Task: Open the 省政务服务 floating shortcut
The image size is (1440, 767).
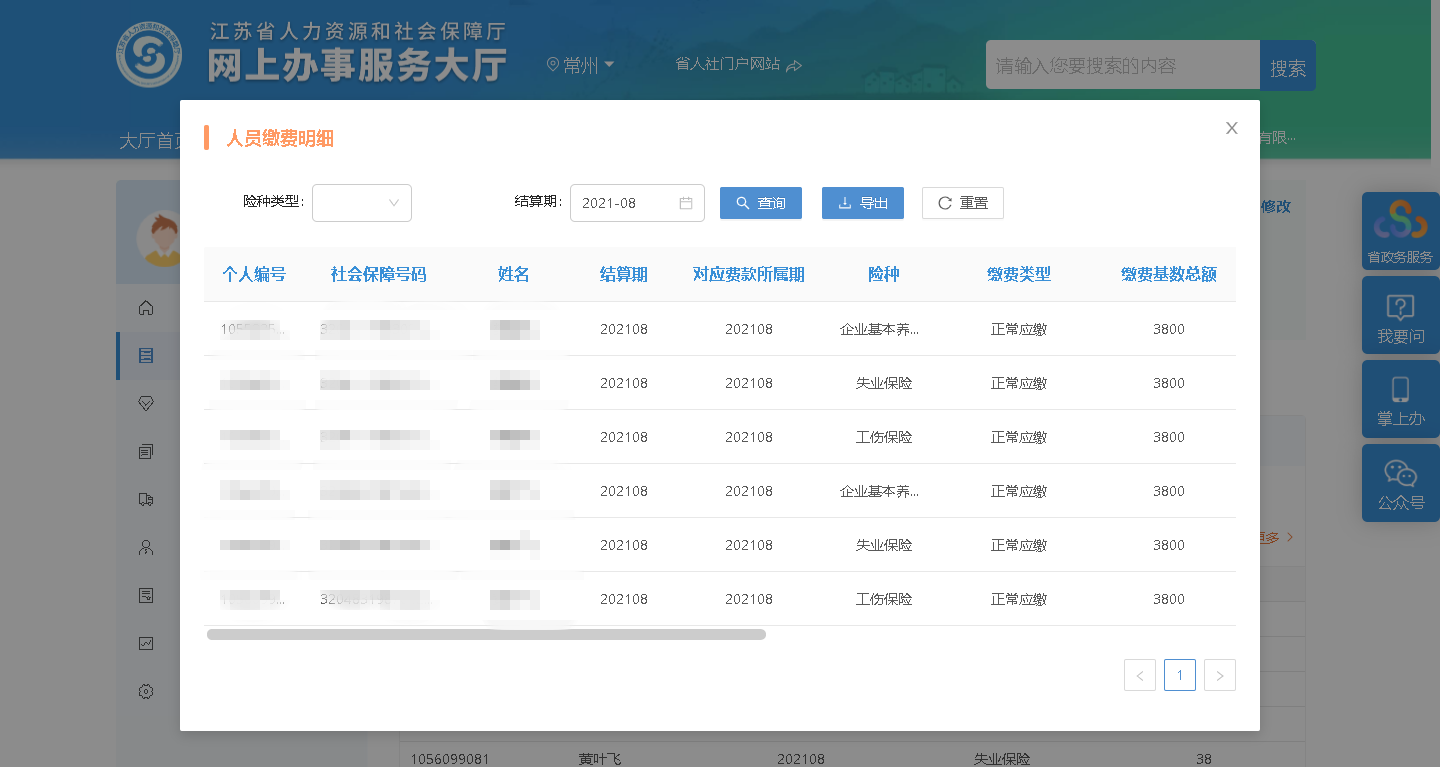Action: [x=1400, y=231]
